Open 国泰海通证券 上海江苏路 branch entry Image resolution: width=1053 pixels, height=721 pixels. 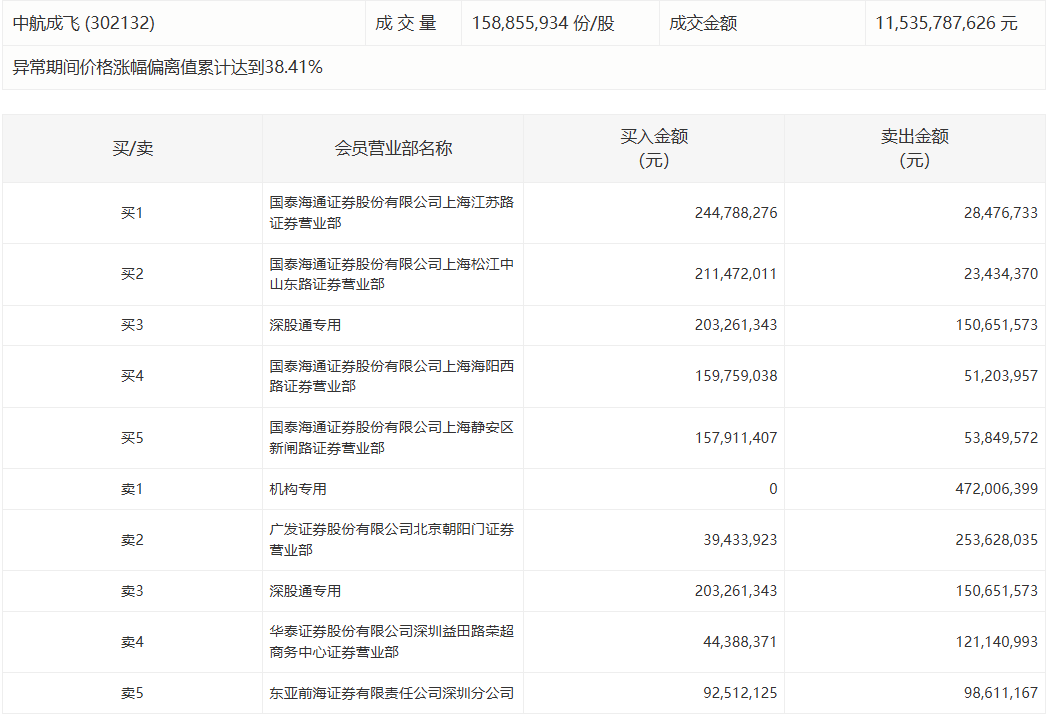[392, 212]
